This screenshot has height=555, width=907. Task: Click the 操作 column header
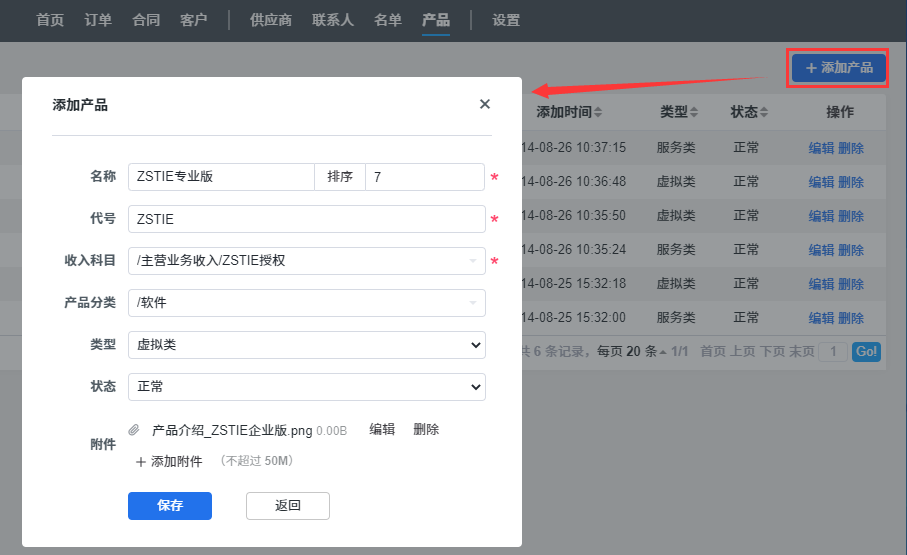(840, 112)
